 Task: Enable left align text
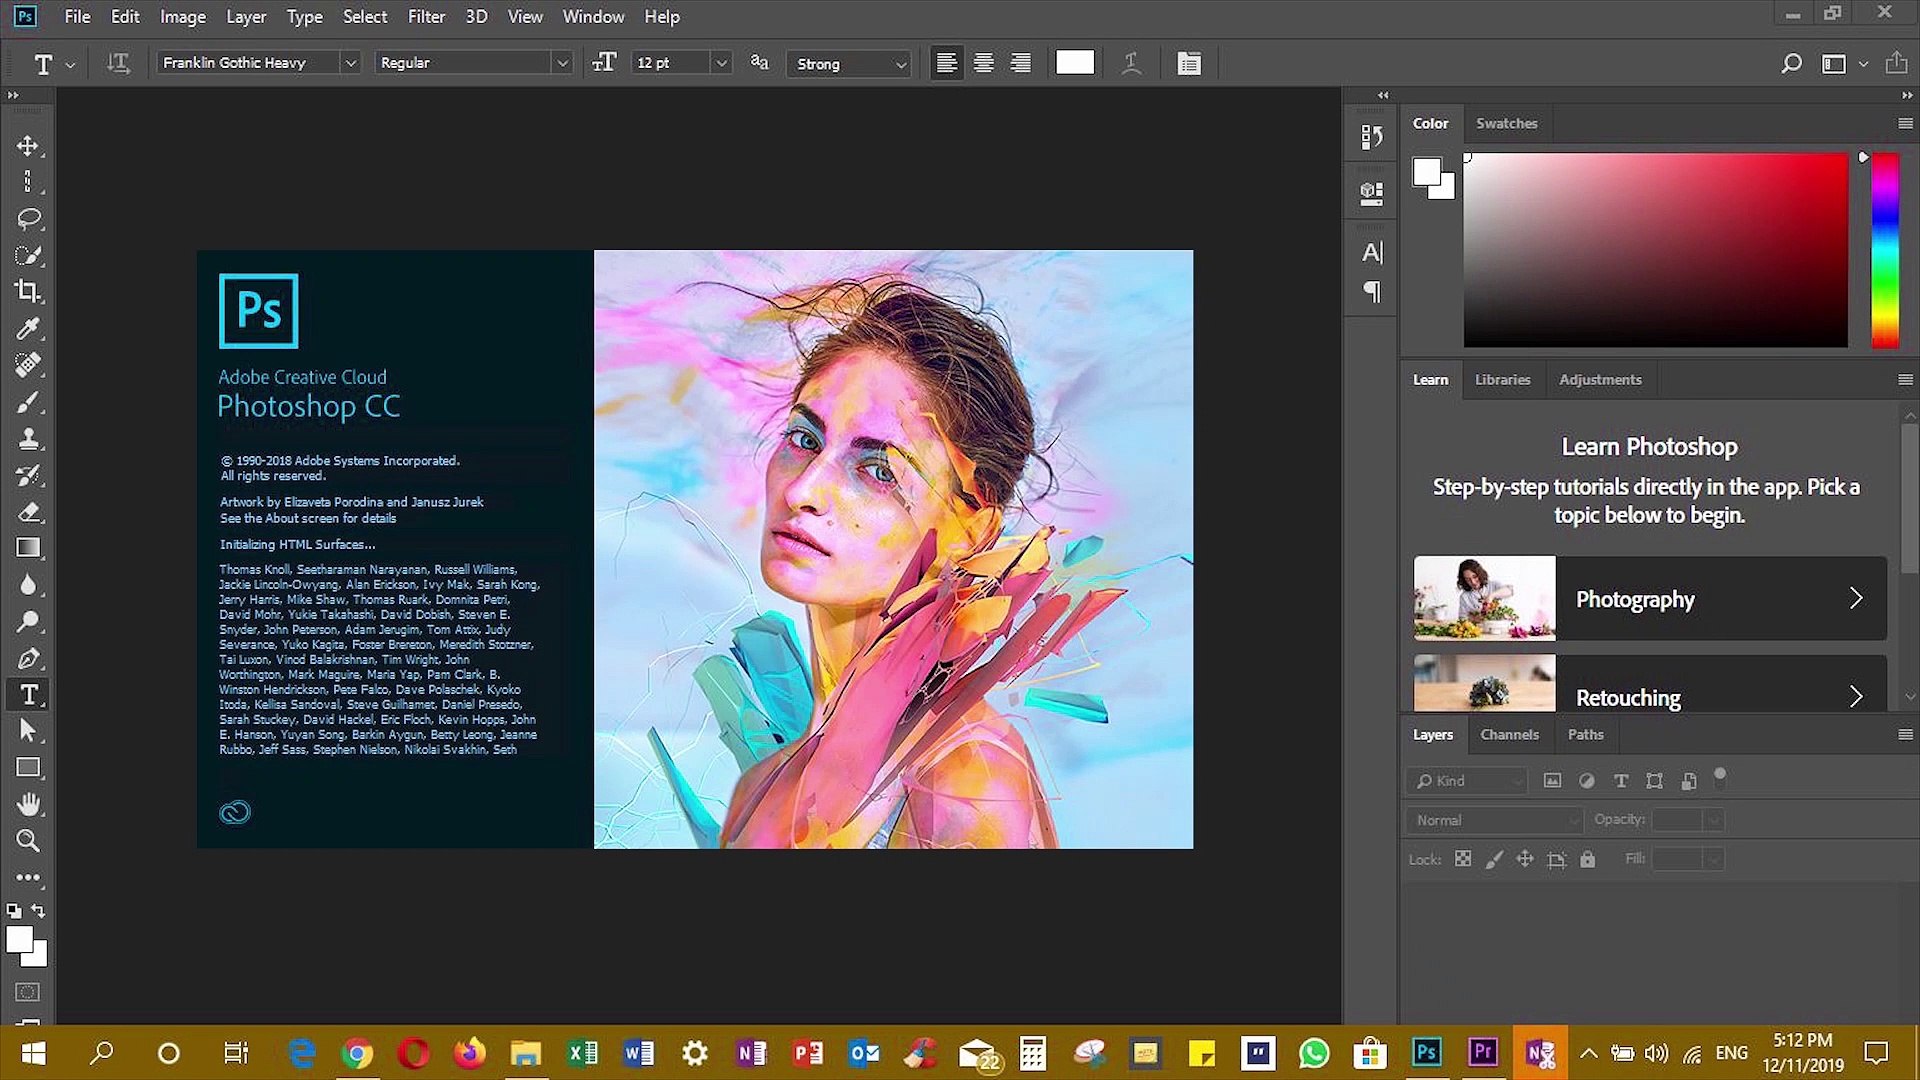946,63
